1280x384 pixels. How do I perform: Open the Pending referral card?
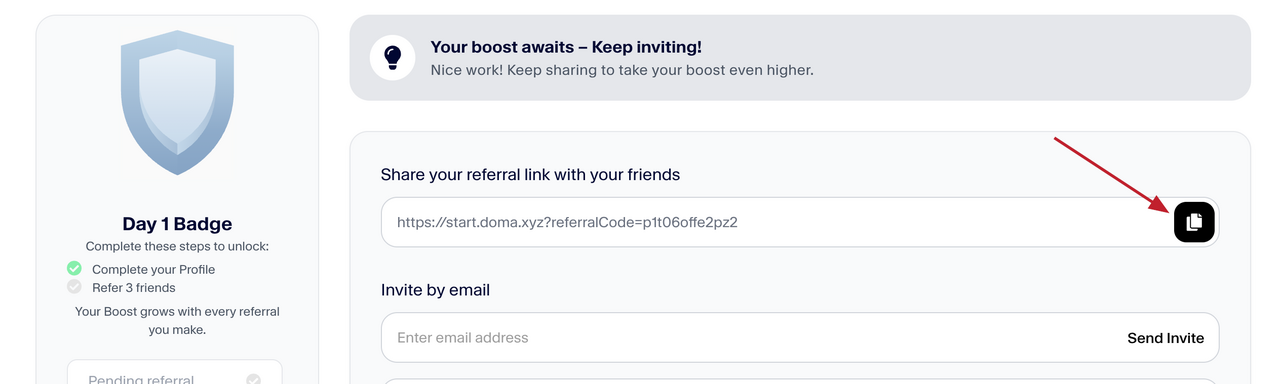pyautogui.click(x=175, y=372)
